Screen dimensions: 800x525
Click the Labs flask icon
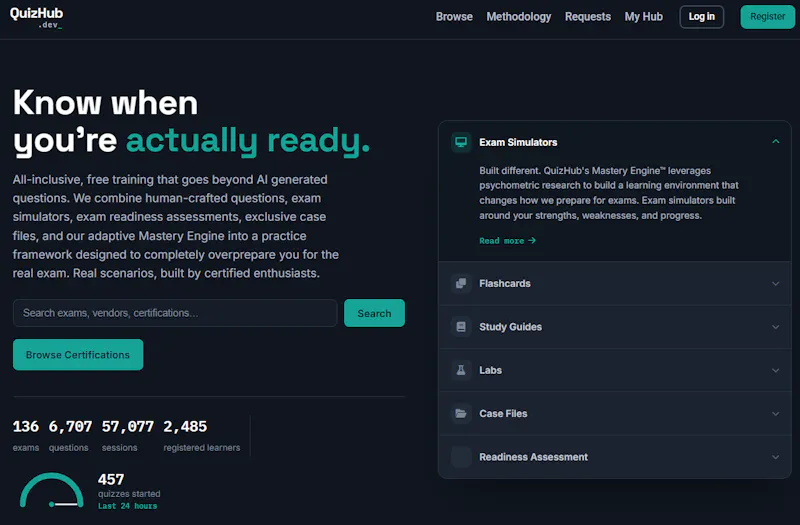click(x=461, y=370)
